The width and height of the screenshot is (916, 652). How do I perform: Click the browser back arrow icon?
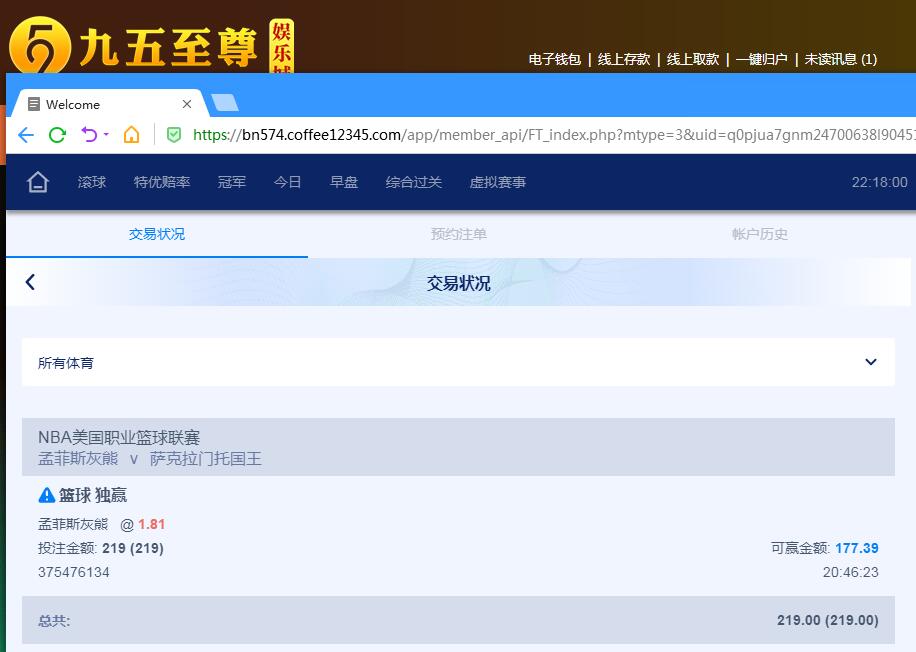26,135
